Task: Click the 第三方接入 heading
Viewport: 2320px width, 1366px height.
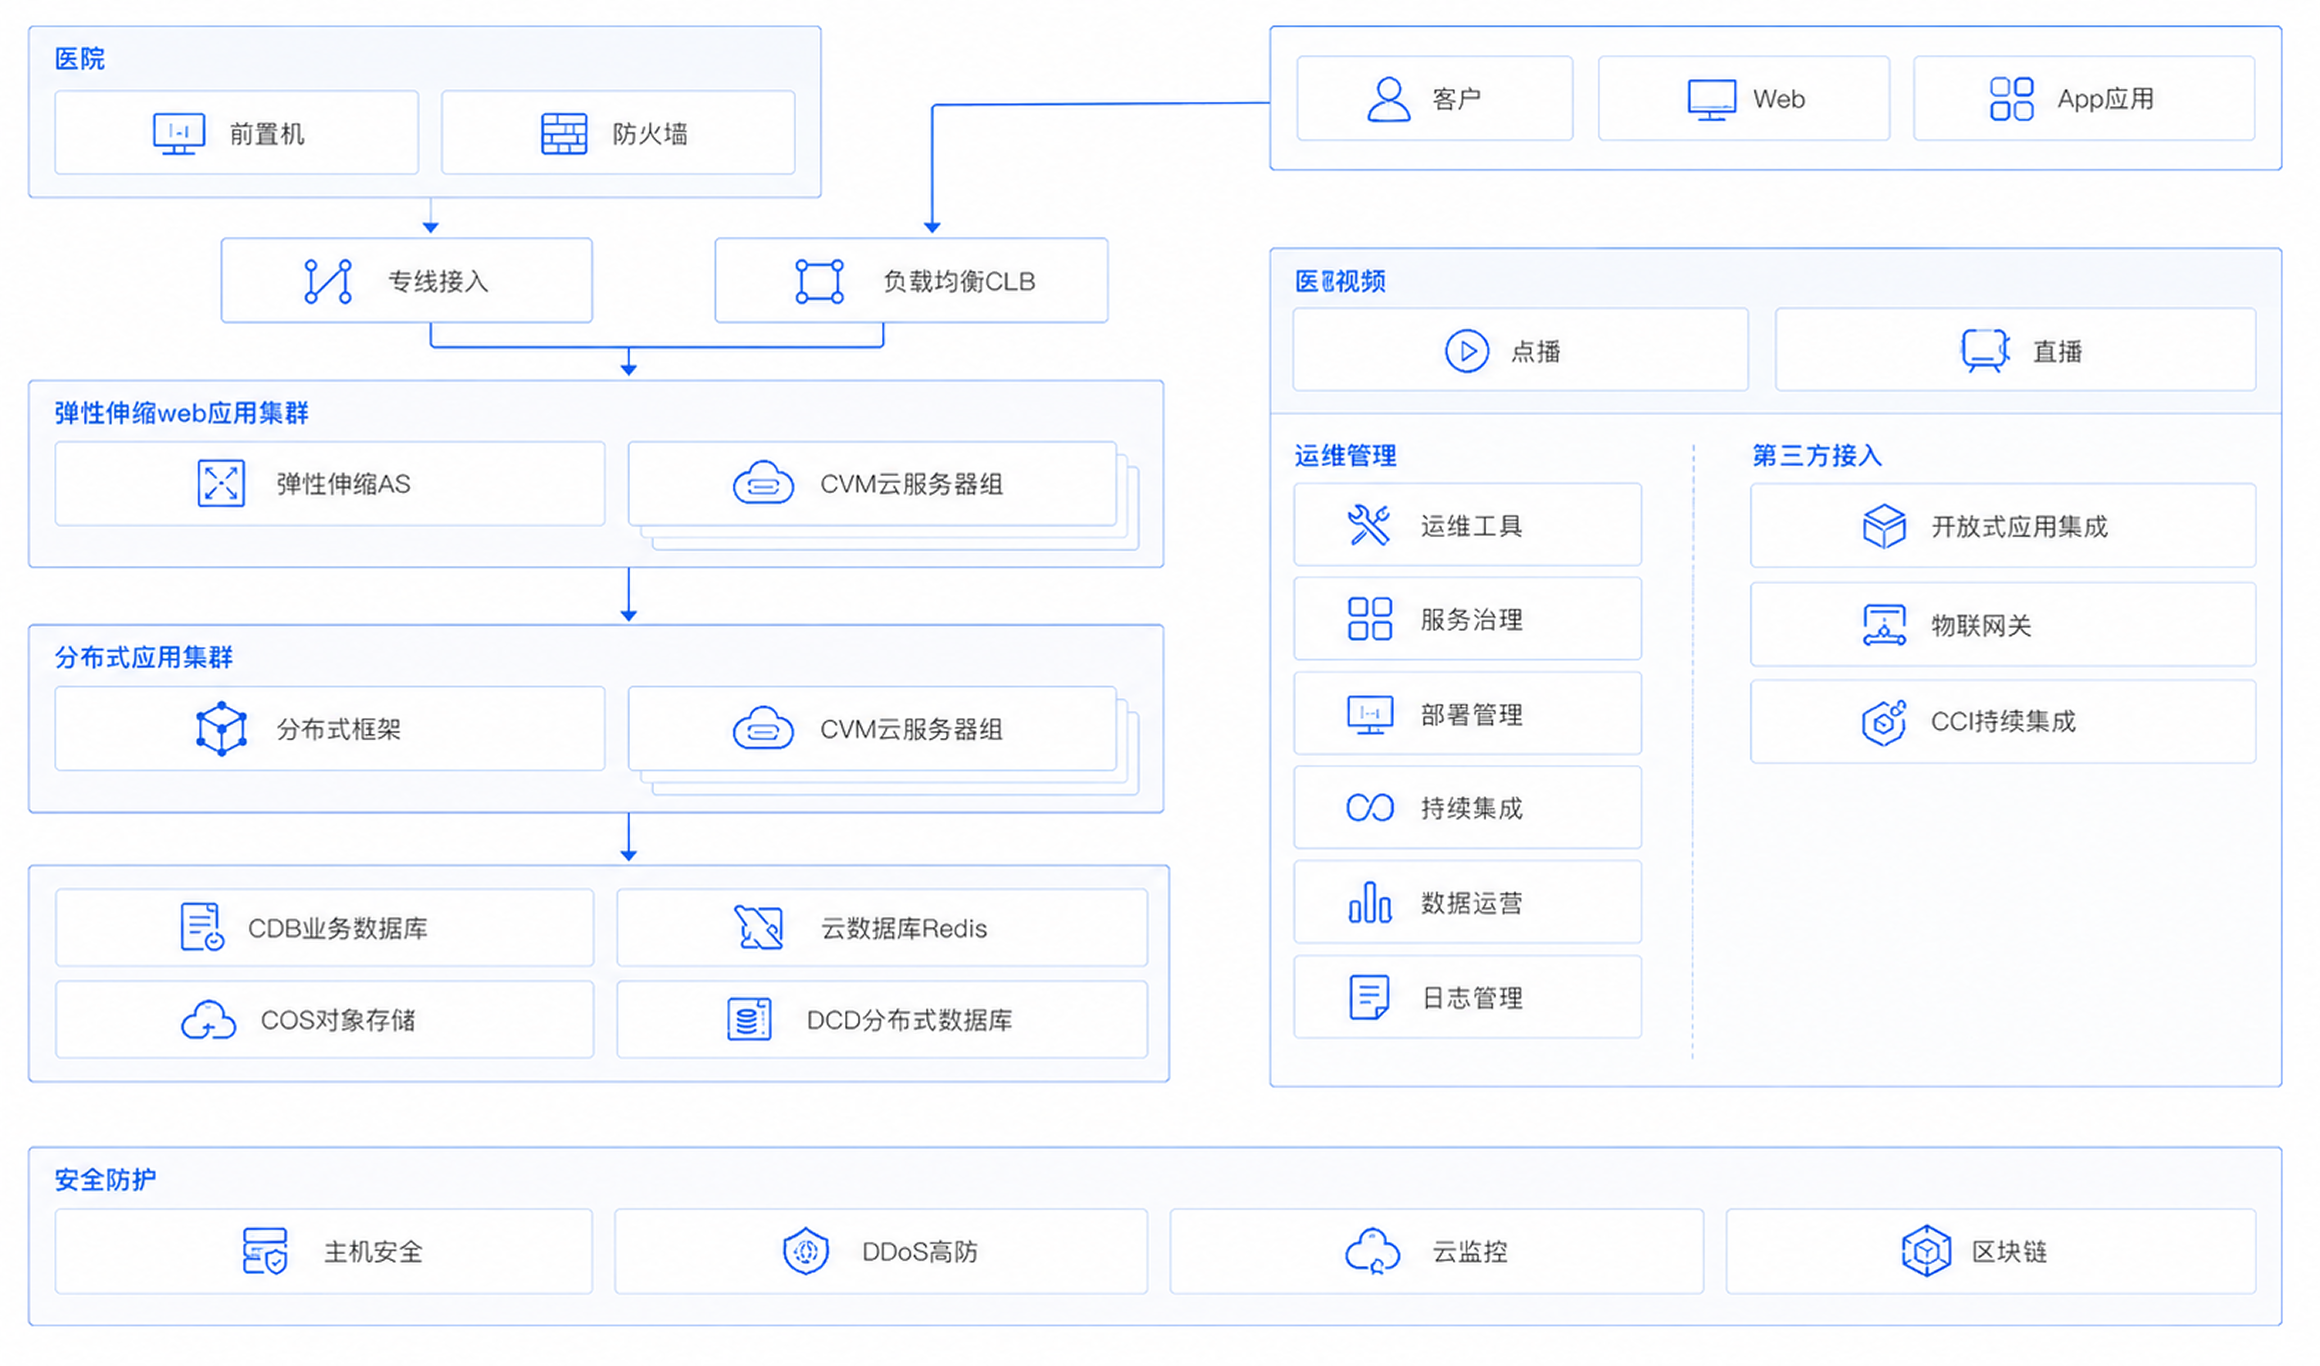Action: coord(1817,456)
